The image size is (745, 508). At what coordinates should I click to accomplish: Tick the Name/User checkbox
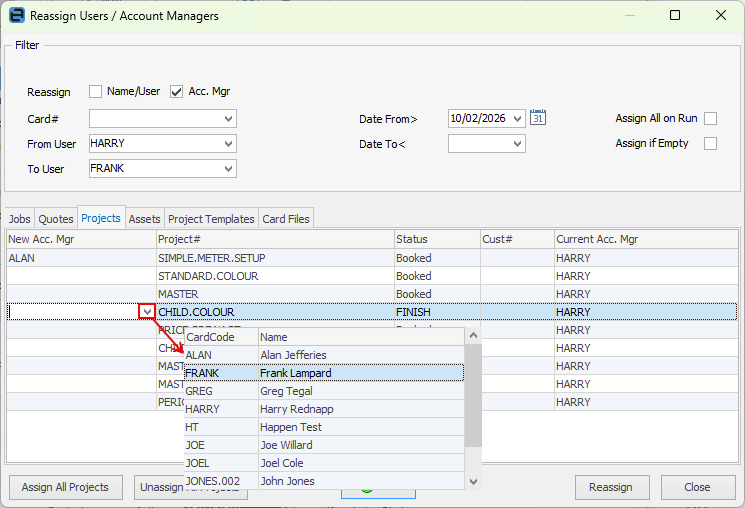pos(95,91)
